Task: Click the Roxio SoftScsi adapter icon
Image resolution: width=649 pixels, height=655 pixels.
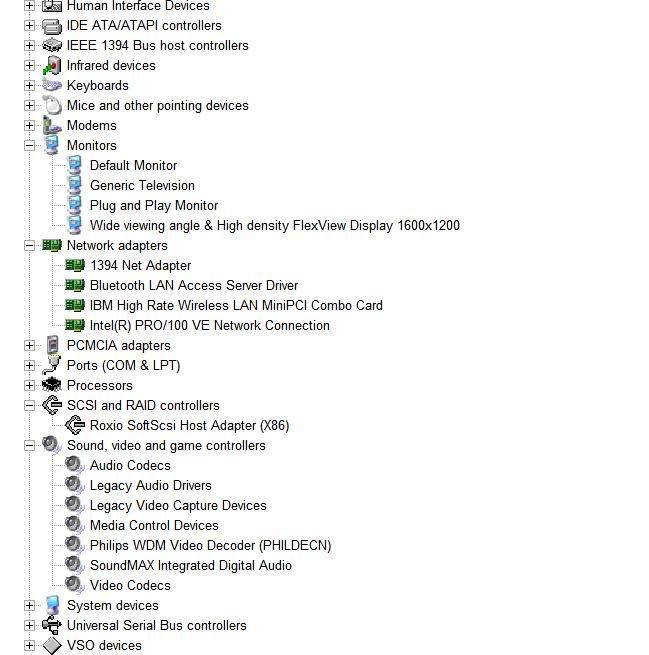Action: click(x=75, y=425)
